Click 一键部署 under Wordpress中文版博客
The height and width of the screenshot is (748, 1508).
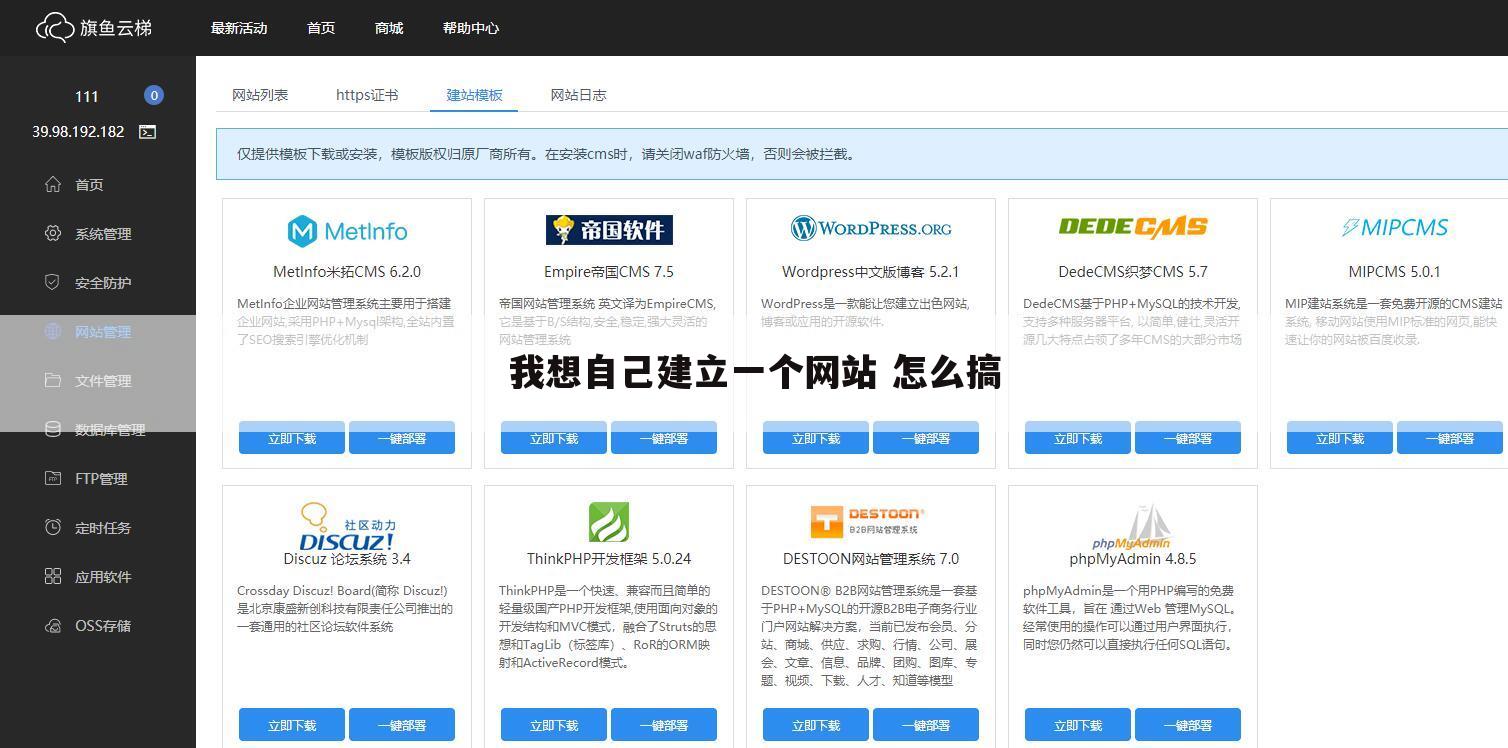[925, 437]
